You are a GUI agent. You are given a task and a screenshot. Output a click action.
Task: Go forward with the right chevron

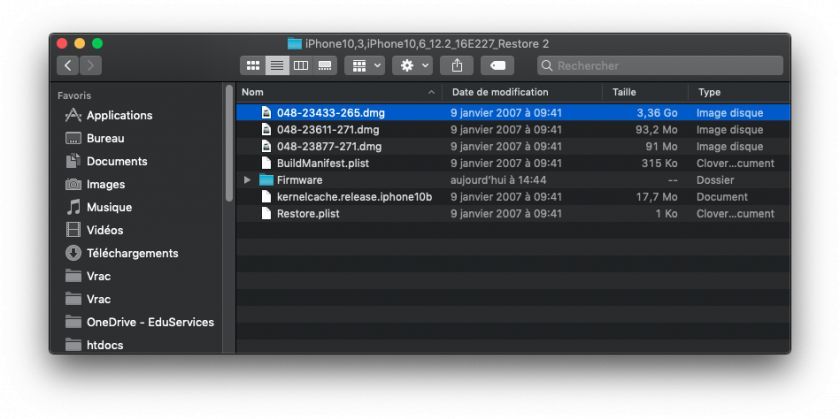pyautogui.click(x=91, y=65)
